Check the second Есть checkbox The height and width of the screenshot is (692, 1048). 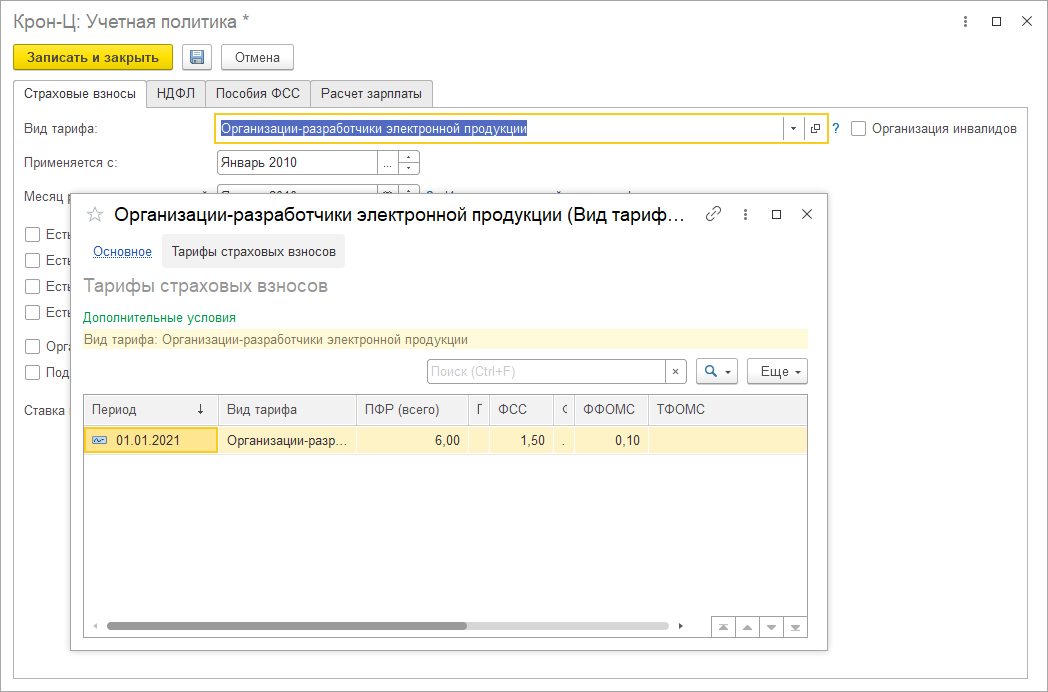pos(32,261)
